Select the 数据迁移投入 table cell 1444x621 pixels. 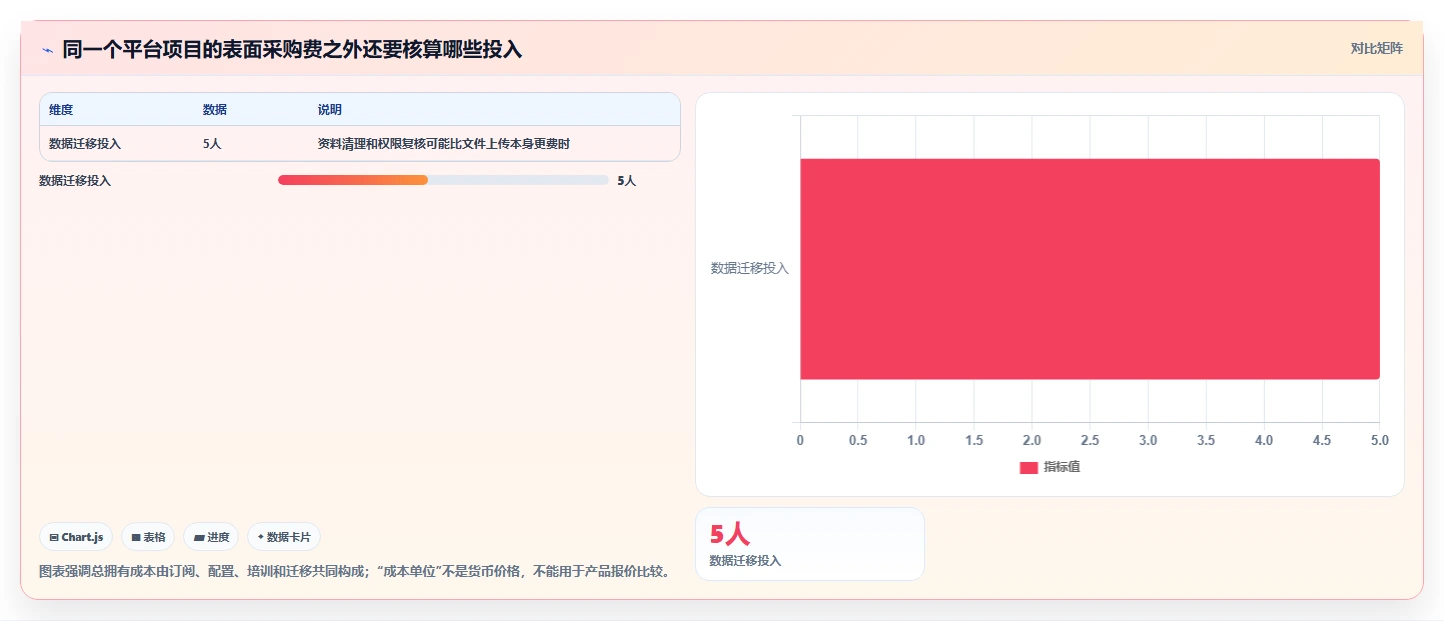[x=85, y=144]
